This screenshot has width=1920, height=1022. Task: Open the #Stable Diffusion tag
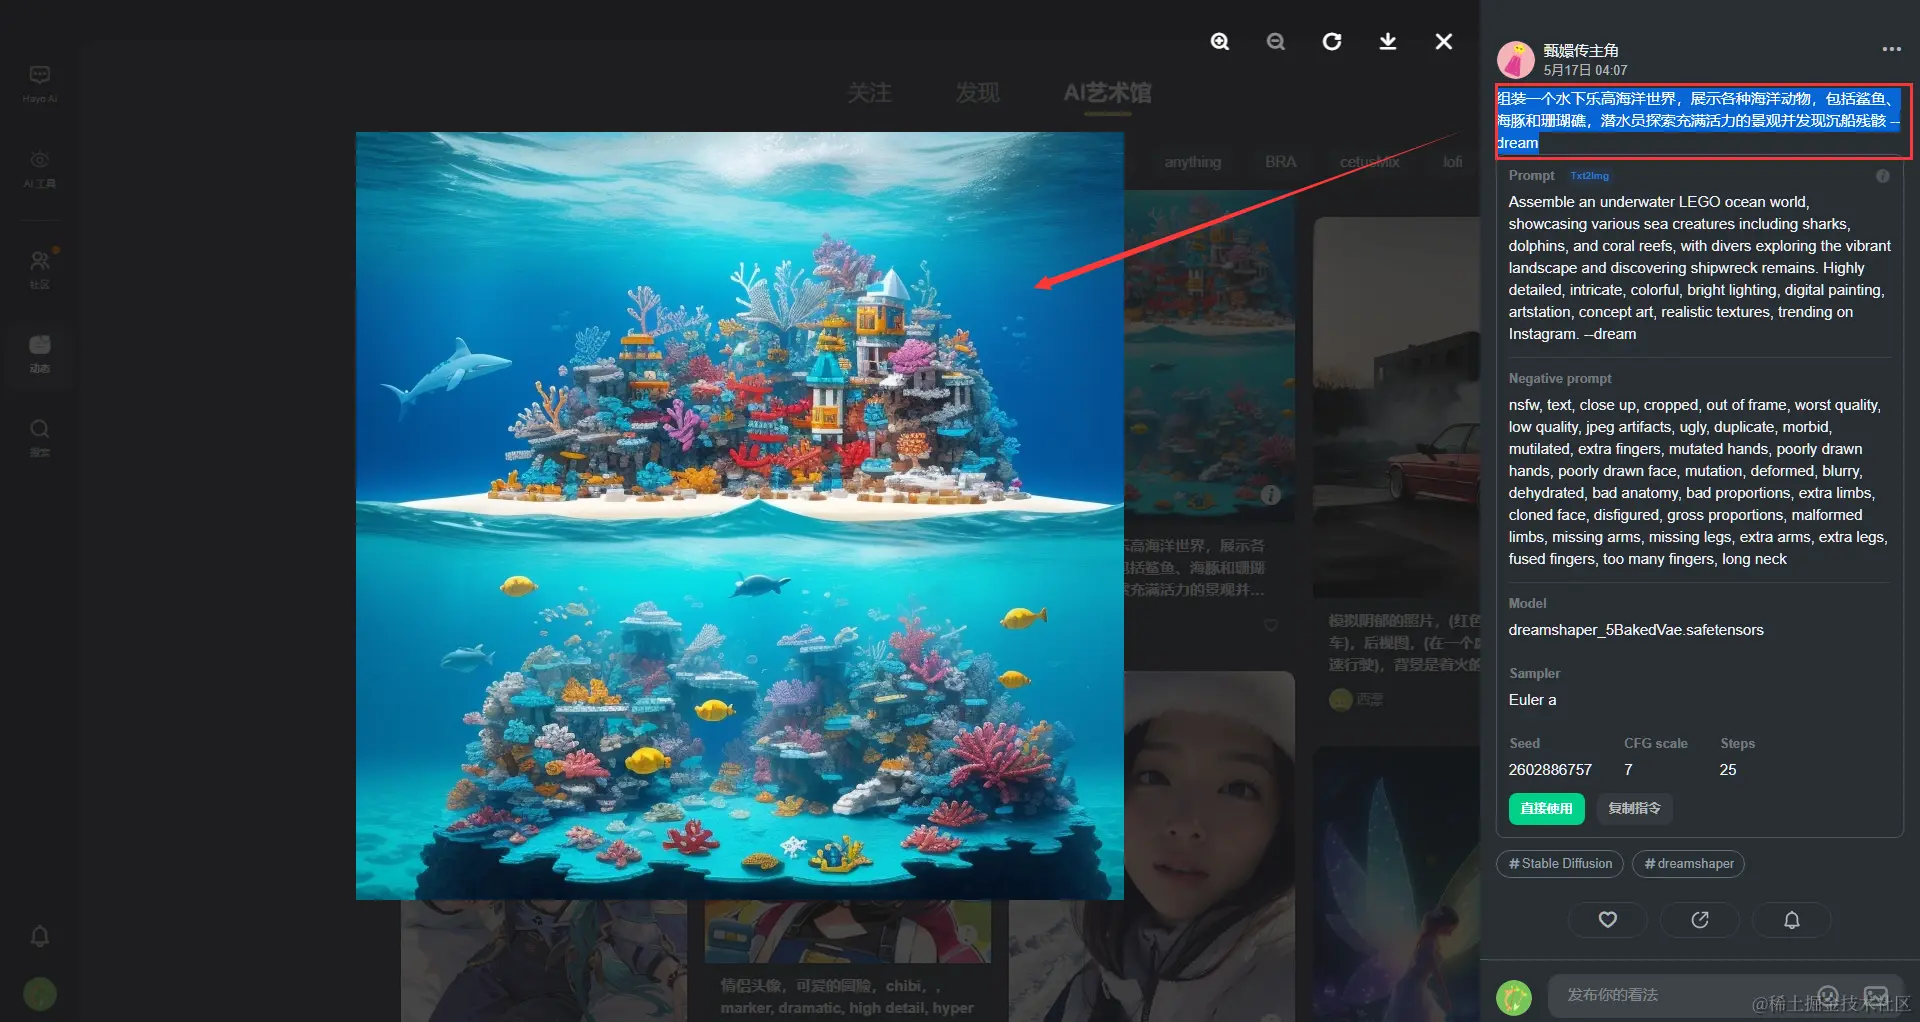(1560, 864)
